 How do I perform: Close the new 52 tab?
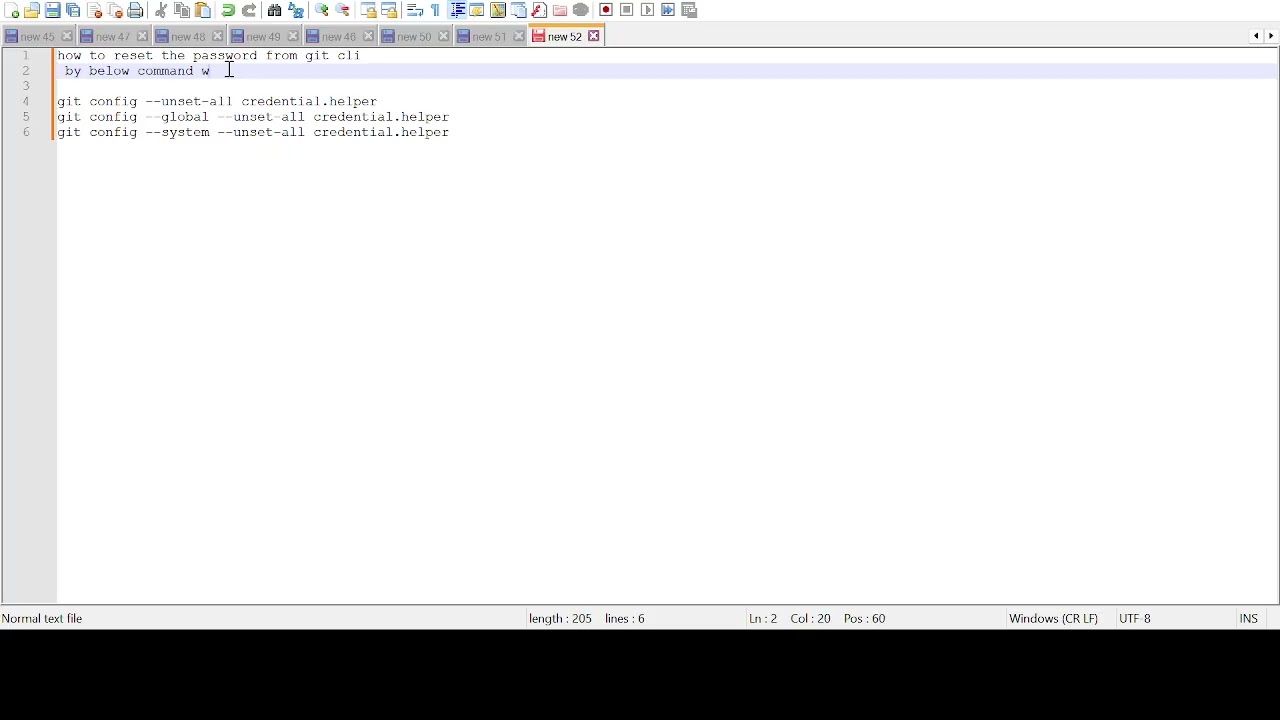point(593,36)
